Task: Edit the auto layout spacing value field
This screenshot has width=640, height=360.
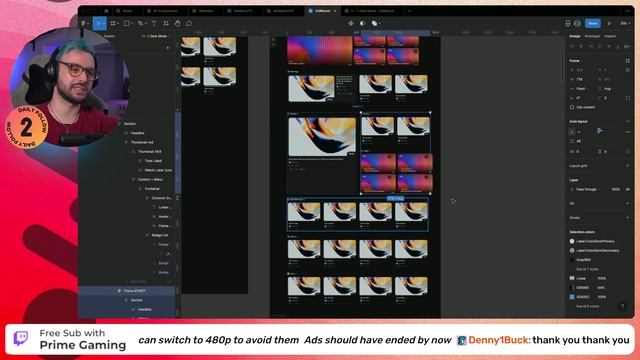Action: [x=579, y=141]
